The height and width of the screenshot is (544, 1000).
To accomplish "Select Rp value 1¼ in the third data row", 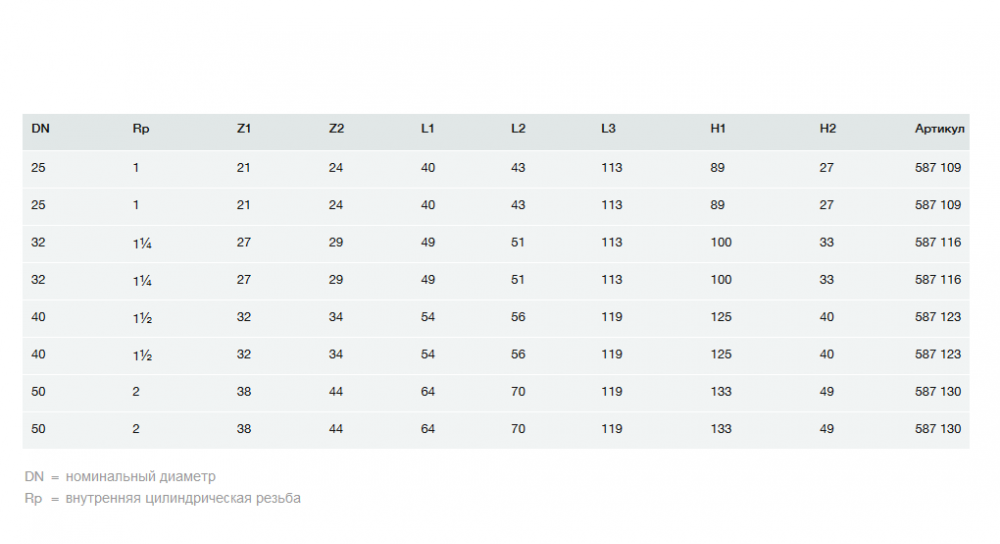I will (x=141, y=242).
